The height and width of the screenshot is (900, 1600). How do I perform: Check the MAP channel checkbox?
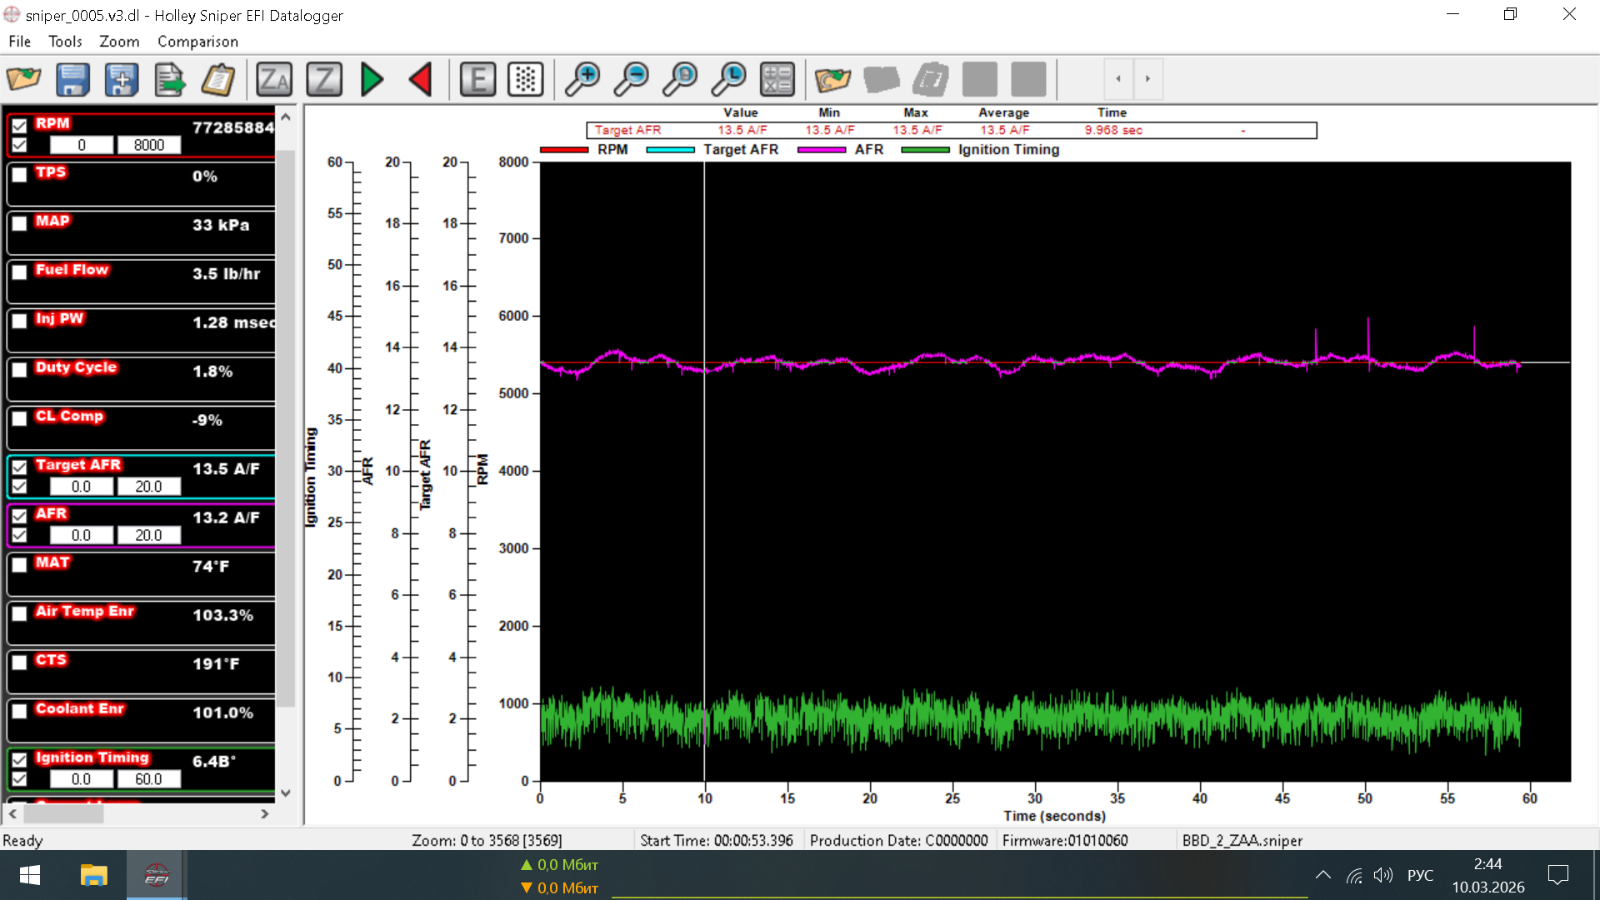[20, 223]
